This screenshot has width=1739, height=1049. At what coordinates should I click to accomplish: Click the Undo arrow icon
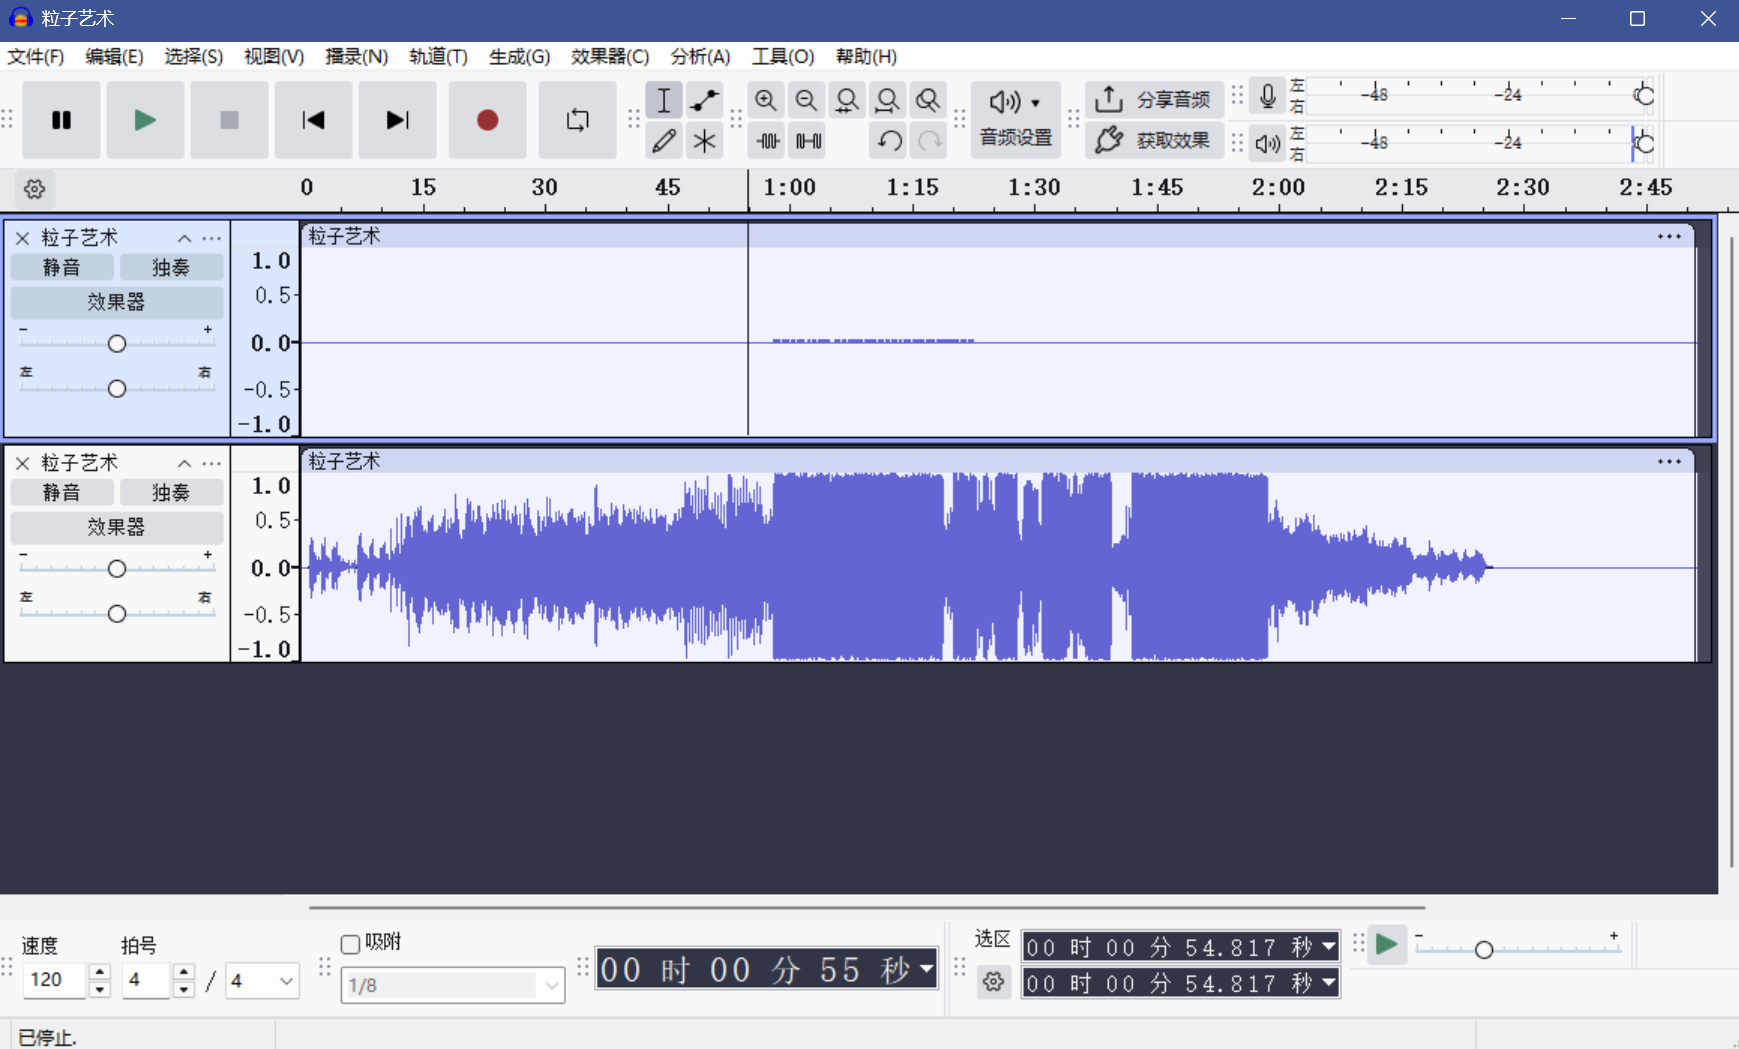pyautogui.click(x=889, y=141)
